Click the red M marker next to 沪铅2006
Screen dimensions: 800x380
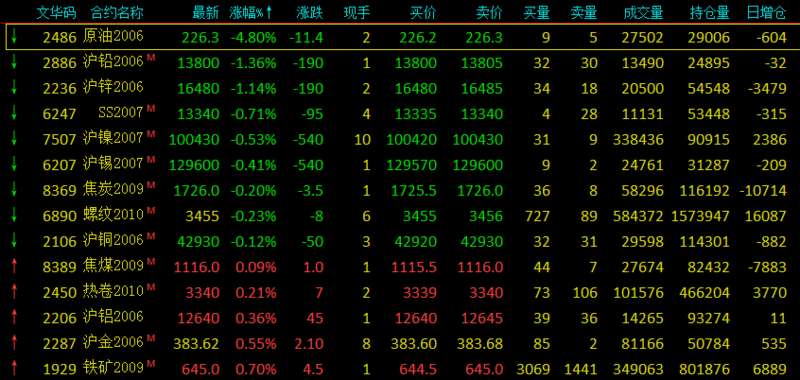151,59
